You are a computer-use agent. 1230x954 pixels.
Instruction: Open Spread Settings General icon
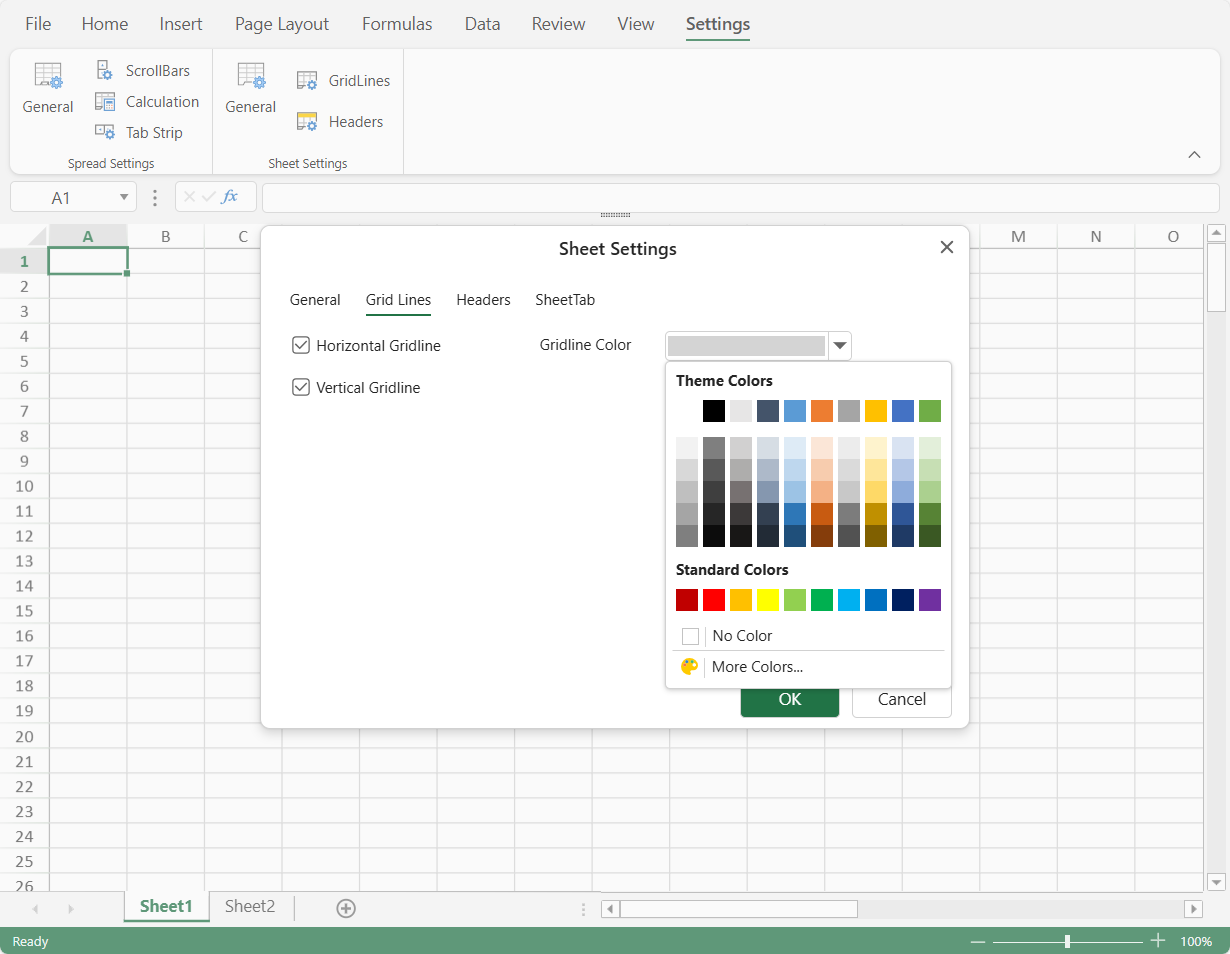click(48, 77)
